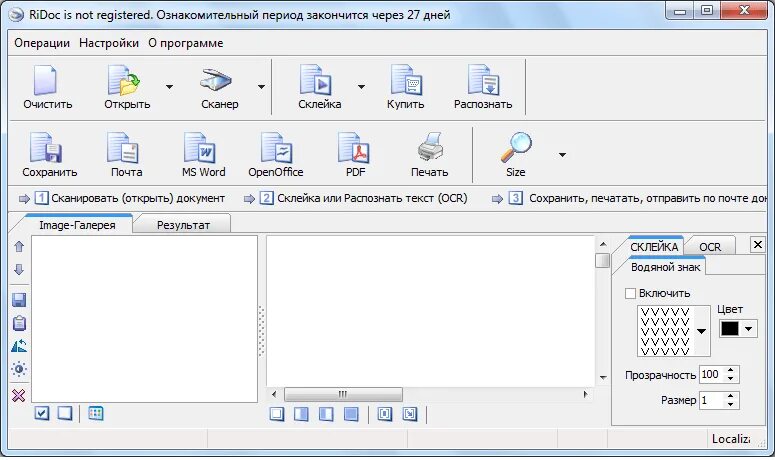Select all images with the checked box icon
Viewport: 775px width, 460px height.
tap(42, 413)
